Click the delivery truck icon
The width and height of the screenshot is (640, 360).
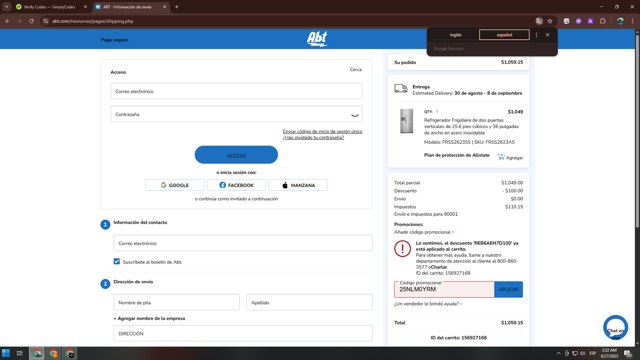(x=401, y=89)
